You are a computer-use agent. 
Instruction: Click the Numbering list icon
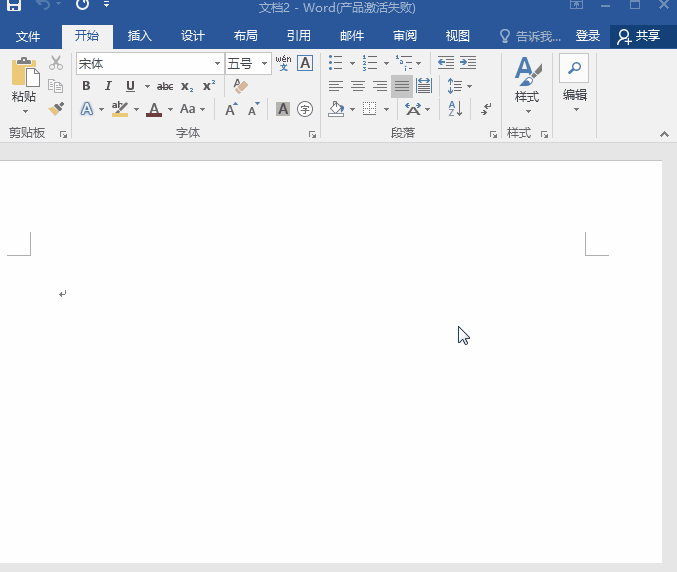(370, 63)
